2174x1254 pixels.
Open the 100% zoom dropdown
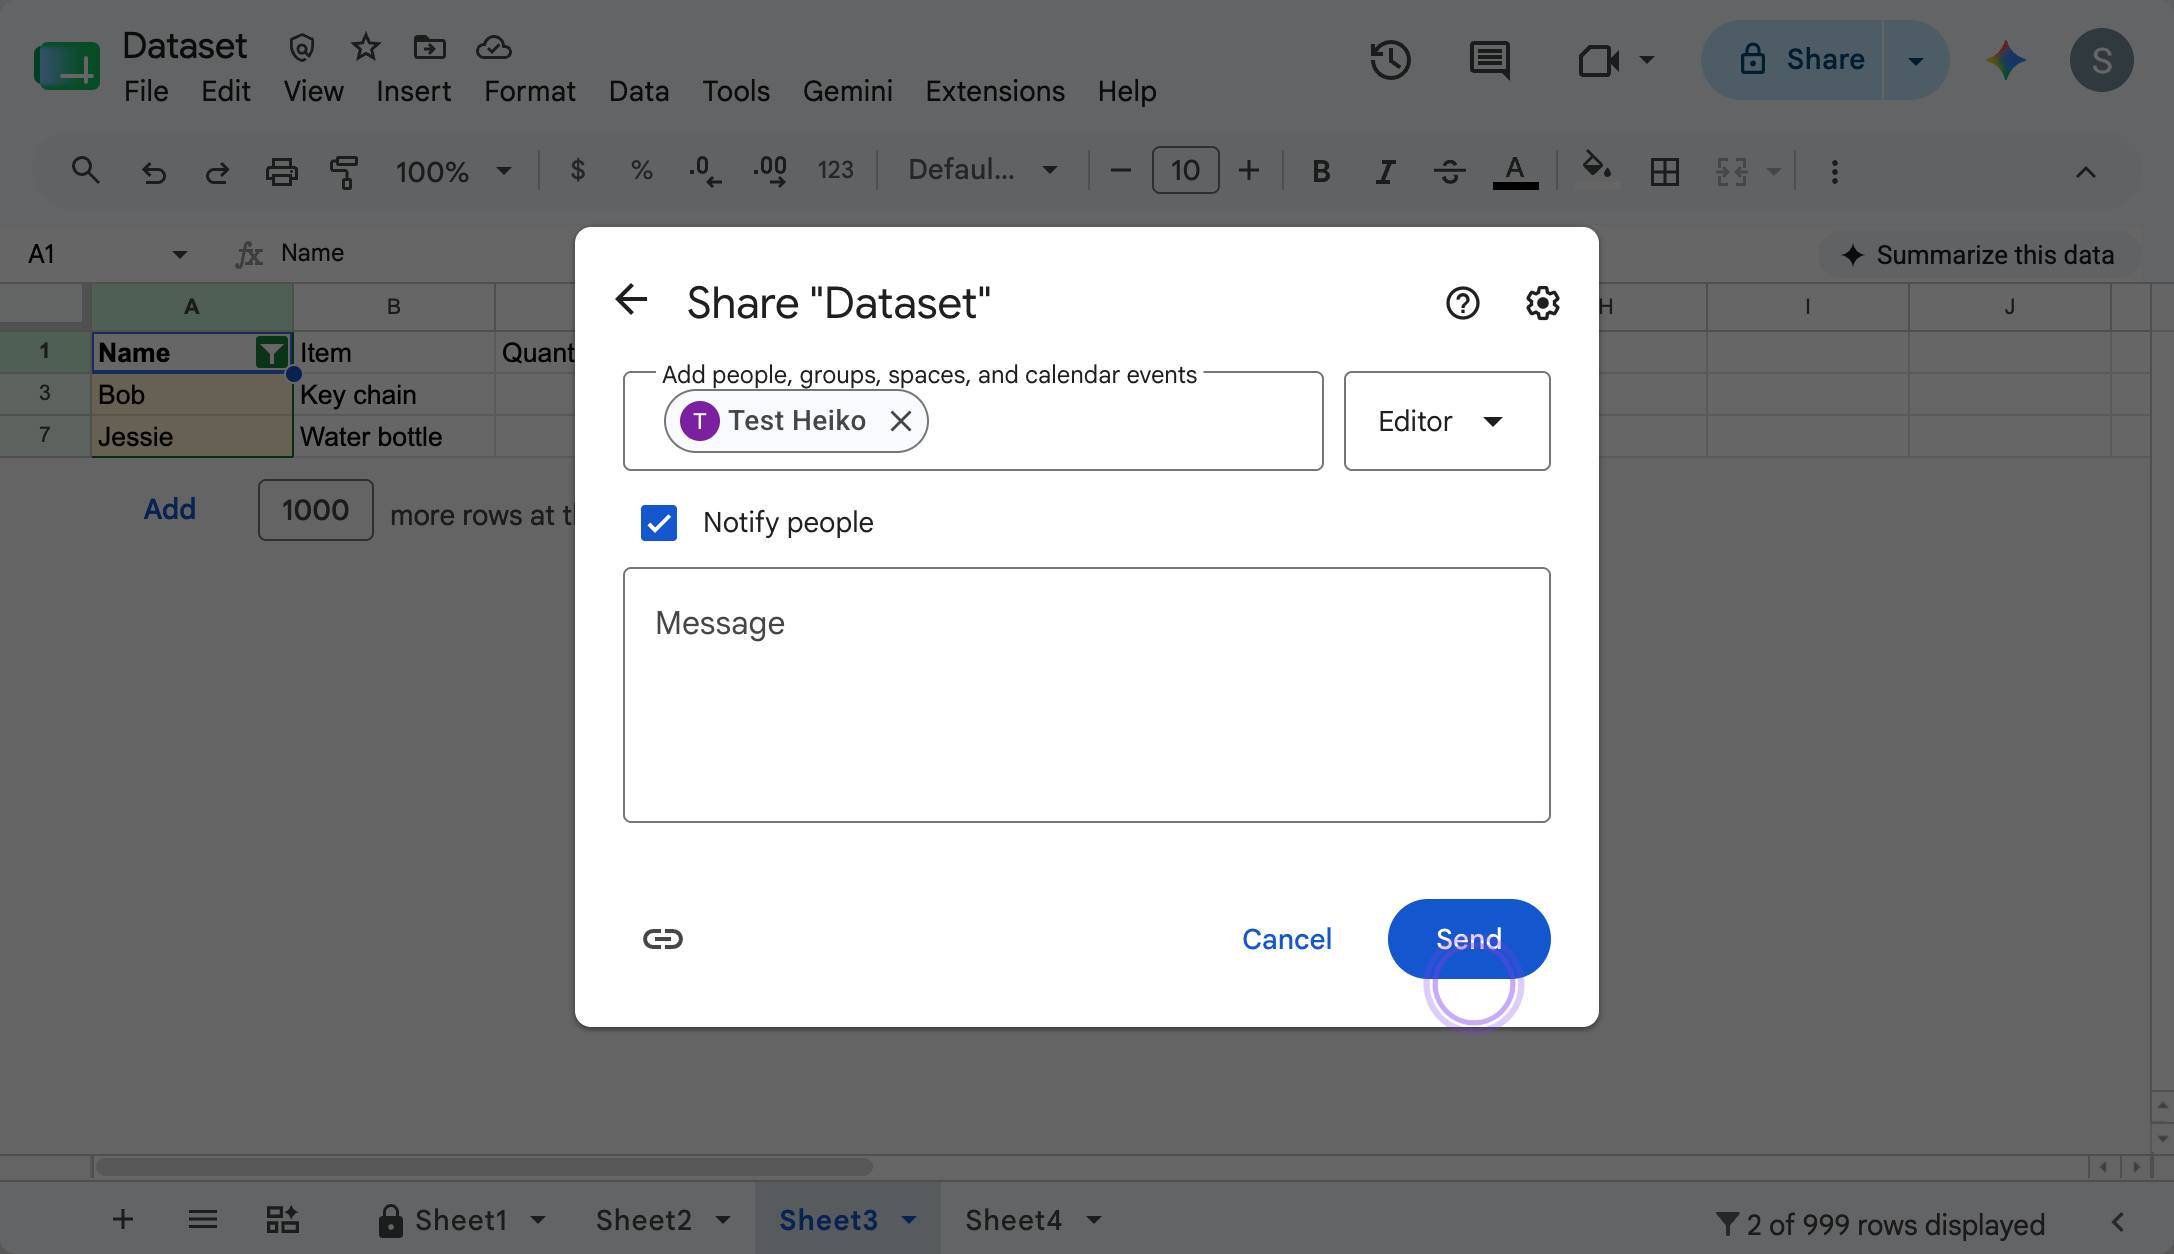[453, 172]
